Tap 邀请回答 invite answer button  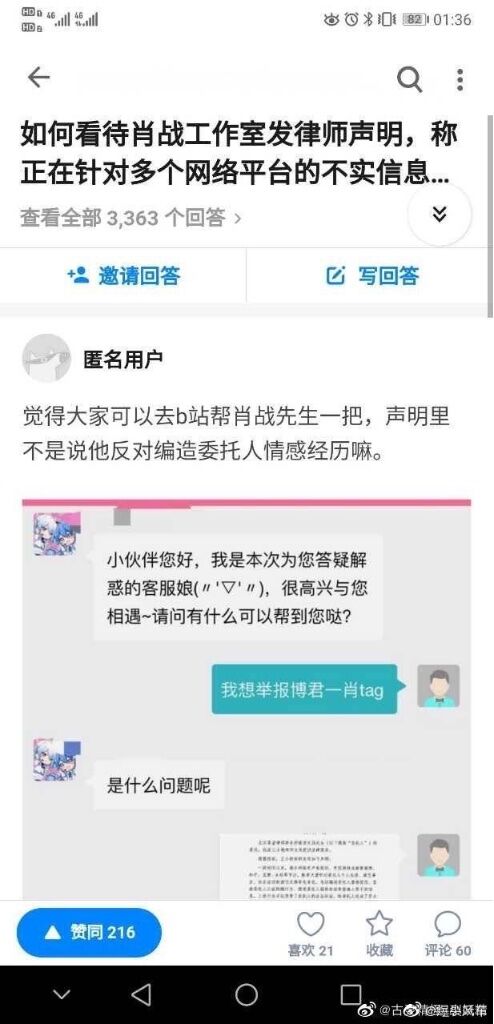point(124,276)
